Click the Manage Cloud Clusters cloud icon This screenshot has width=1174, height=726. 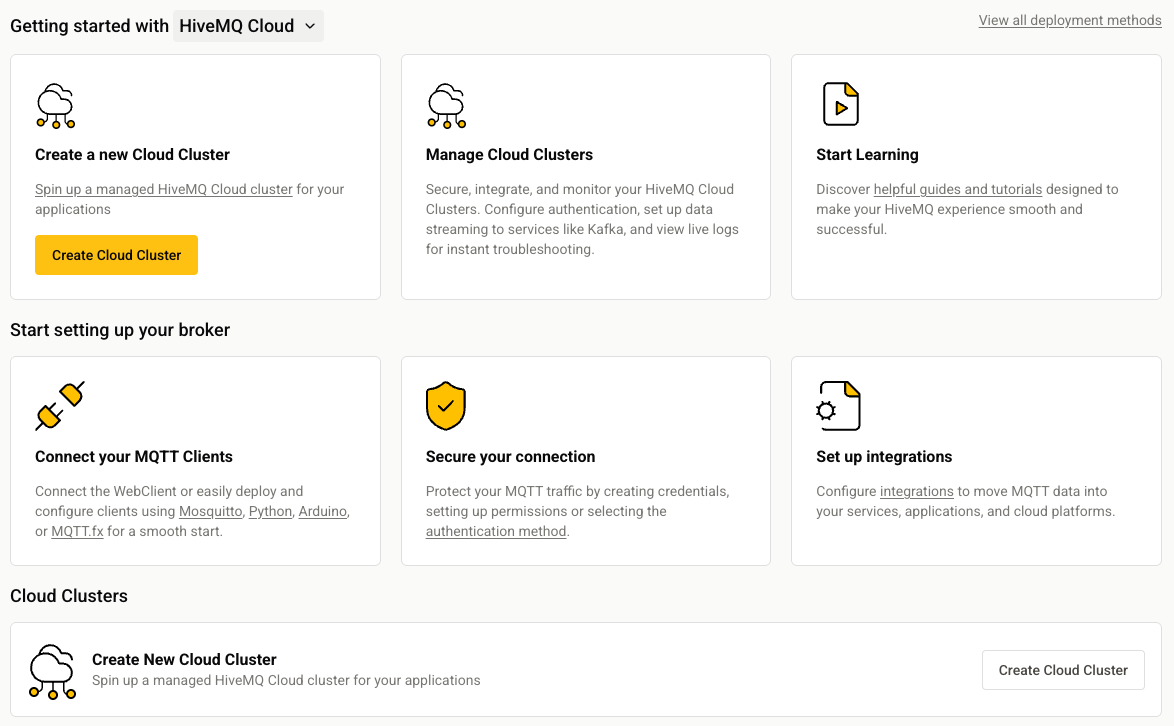click(x=447, y=105)
